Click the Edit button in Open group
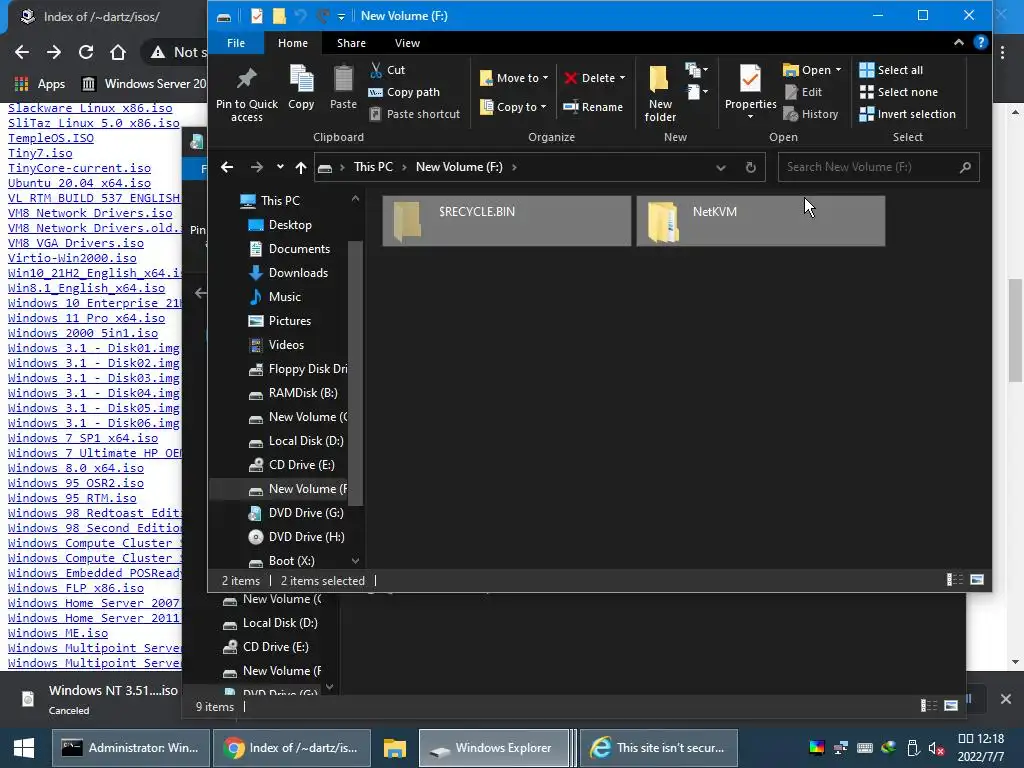This screenshot has height=768, width=1024. (803, 92)
